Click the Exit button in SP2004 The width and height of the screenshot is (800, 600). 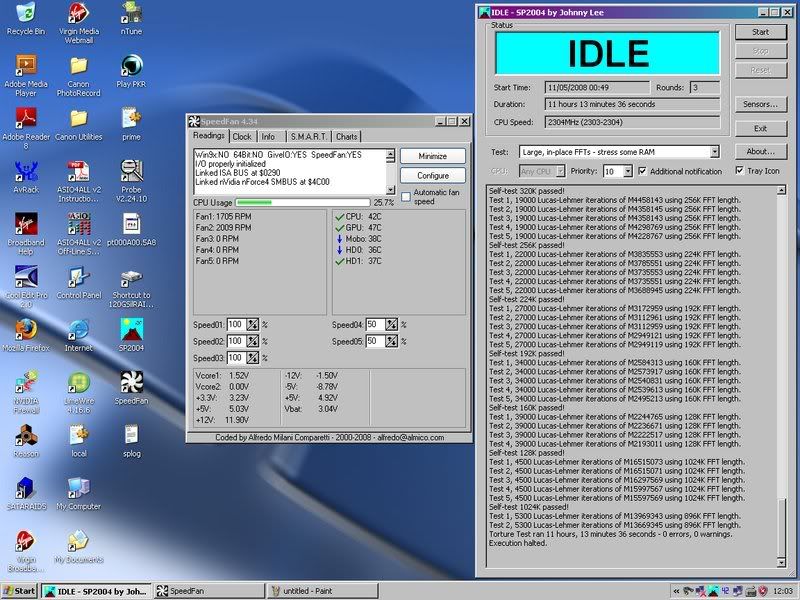(760, 129)
